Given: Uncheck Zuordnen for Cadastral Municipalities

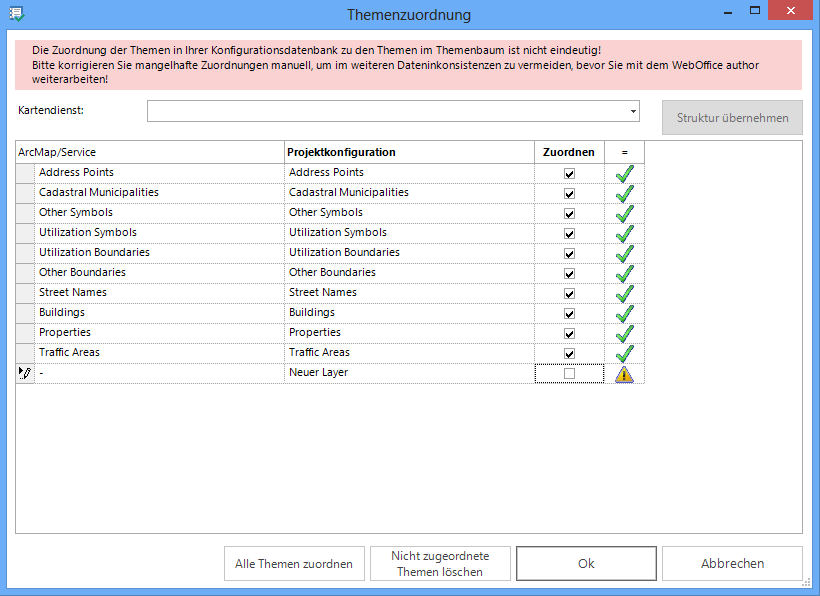Looking at the screenshot, I should [570, 193].
